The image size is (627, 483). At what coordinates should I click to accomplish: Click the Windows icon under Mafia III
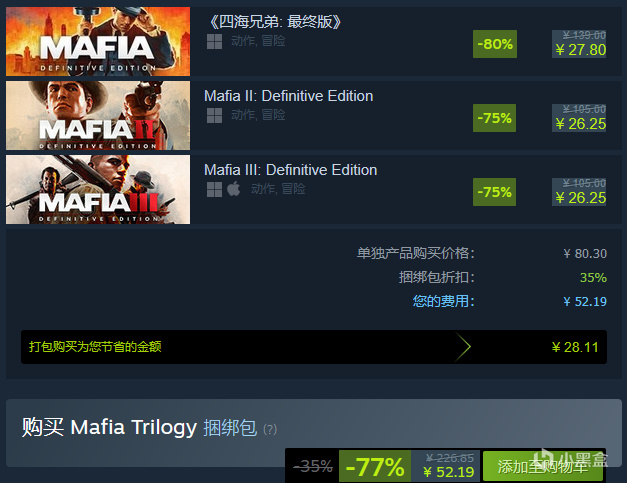214,190
